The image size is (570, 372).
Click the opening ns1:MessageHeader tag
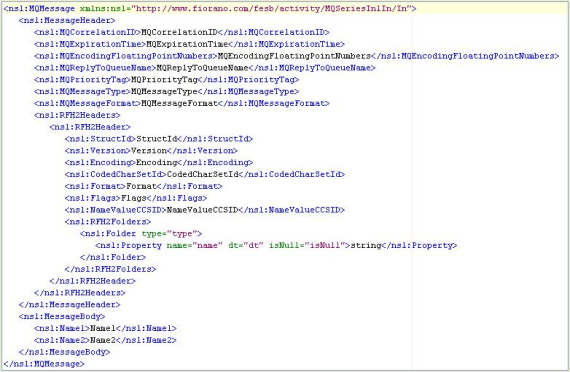(x=67, y=20)
